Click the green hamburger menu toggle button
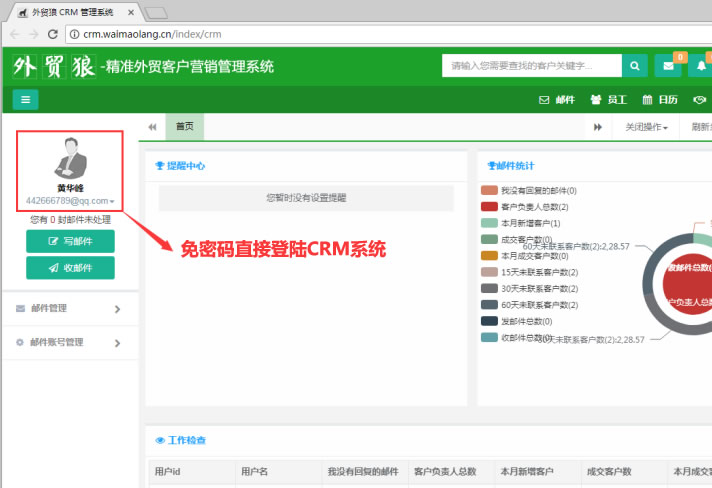The height and width of the screenshot is (488, 712). pyautogui.click(x=26, y=99)
